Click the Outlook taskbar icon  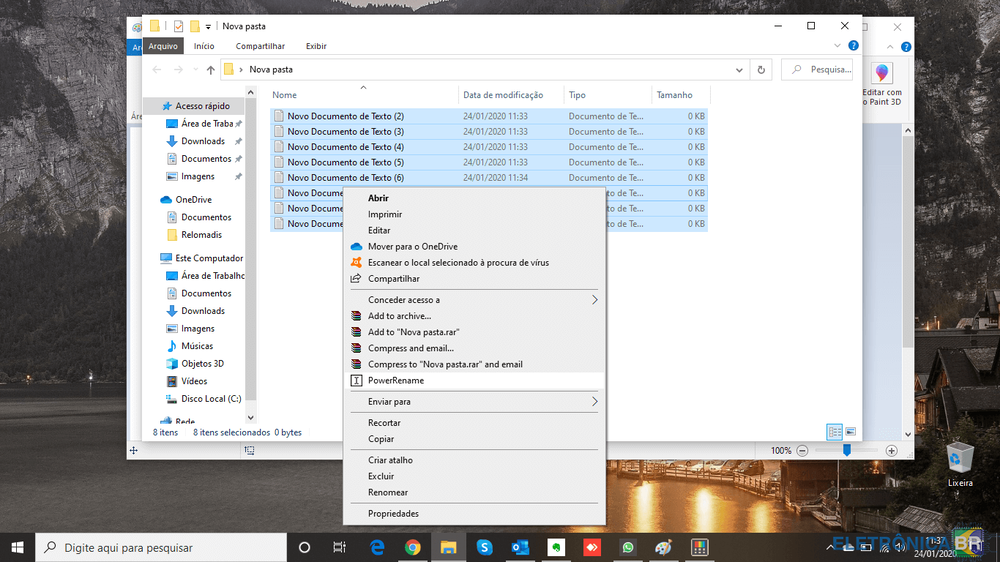[x=520, y=547]
